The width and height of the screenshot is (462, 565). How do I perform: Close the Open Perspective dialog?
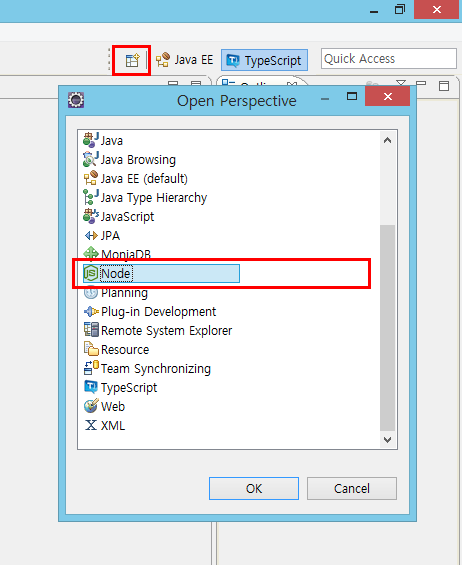[x=387, y=97]
